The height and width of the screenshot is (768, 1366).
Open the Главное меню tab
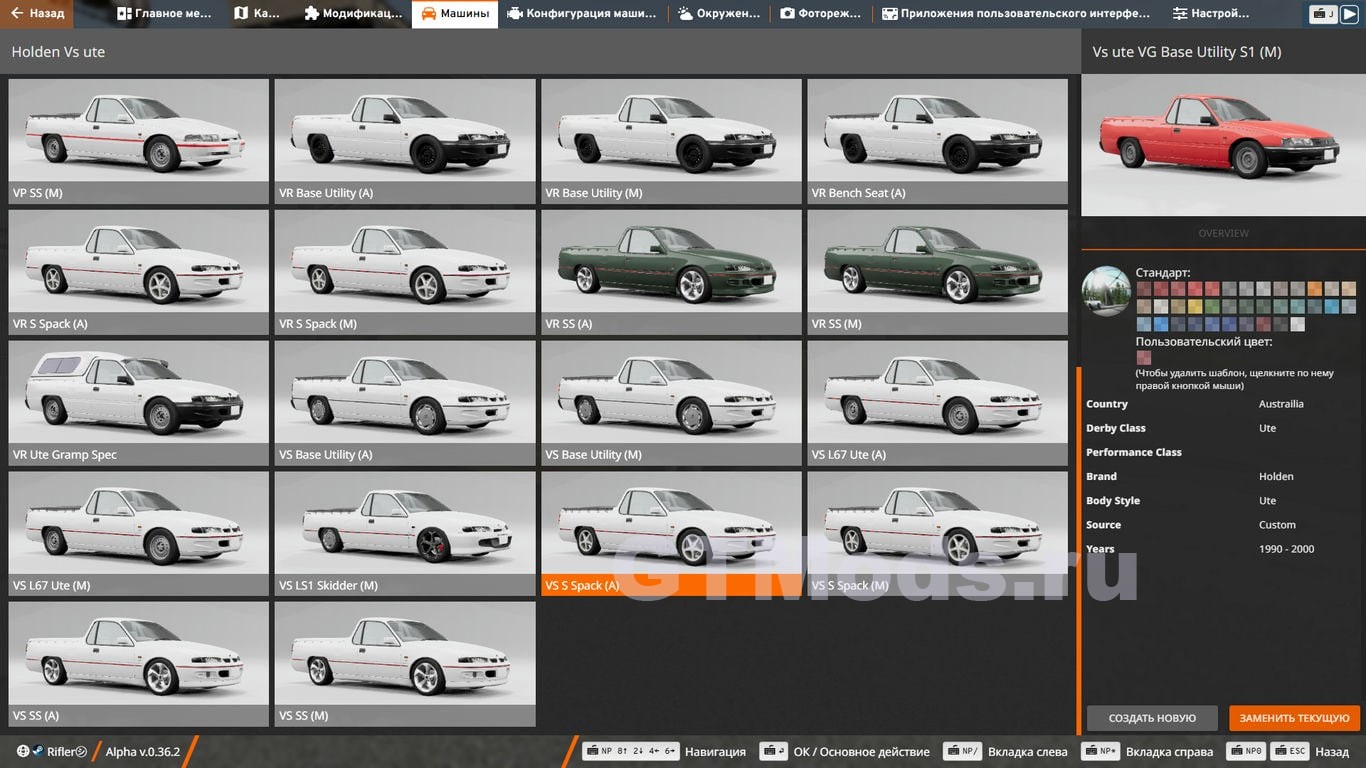(x=164, y=14)
